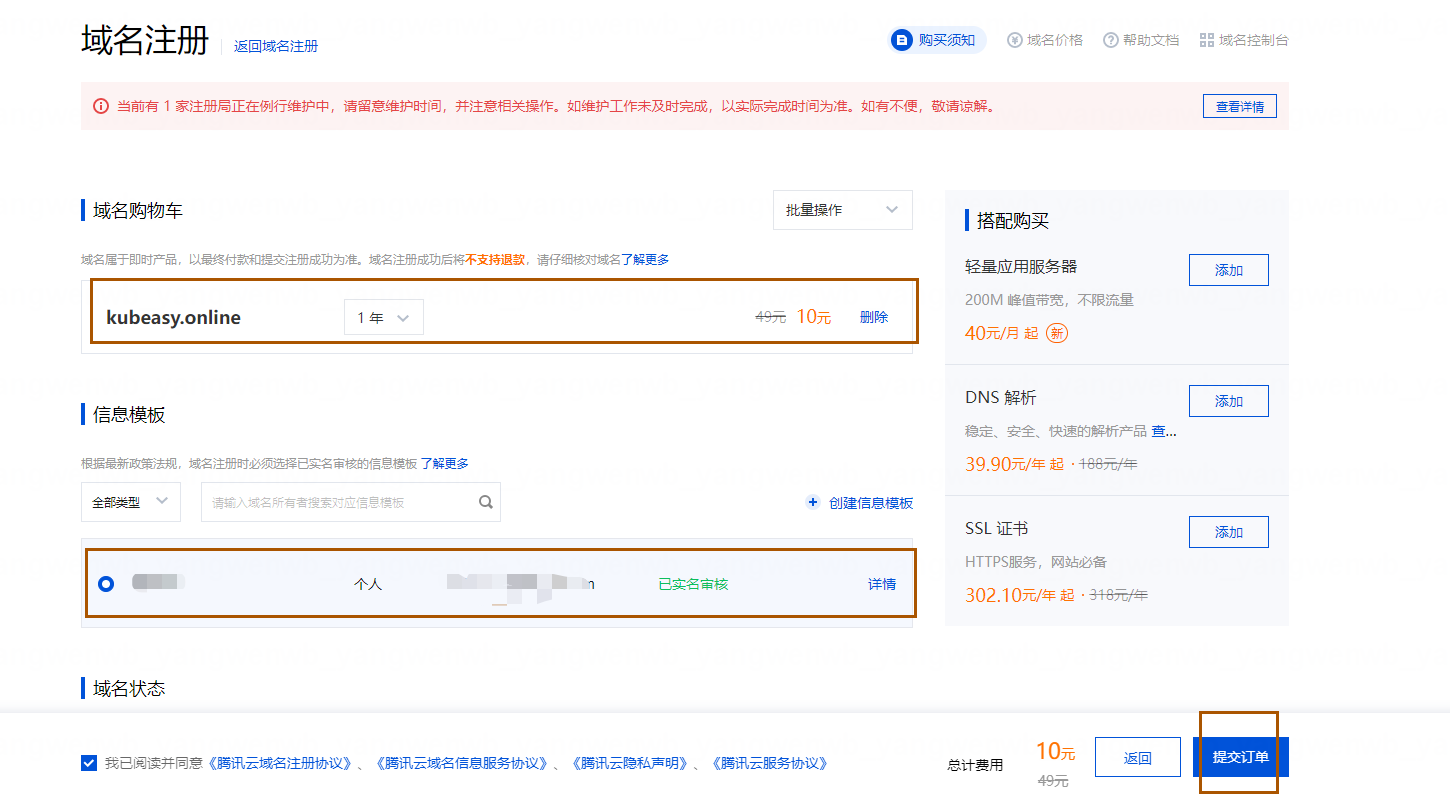Open the 批量操作 dropdown

843,210
